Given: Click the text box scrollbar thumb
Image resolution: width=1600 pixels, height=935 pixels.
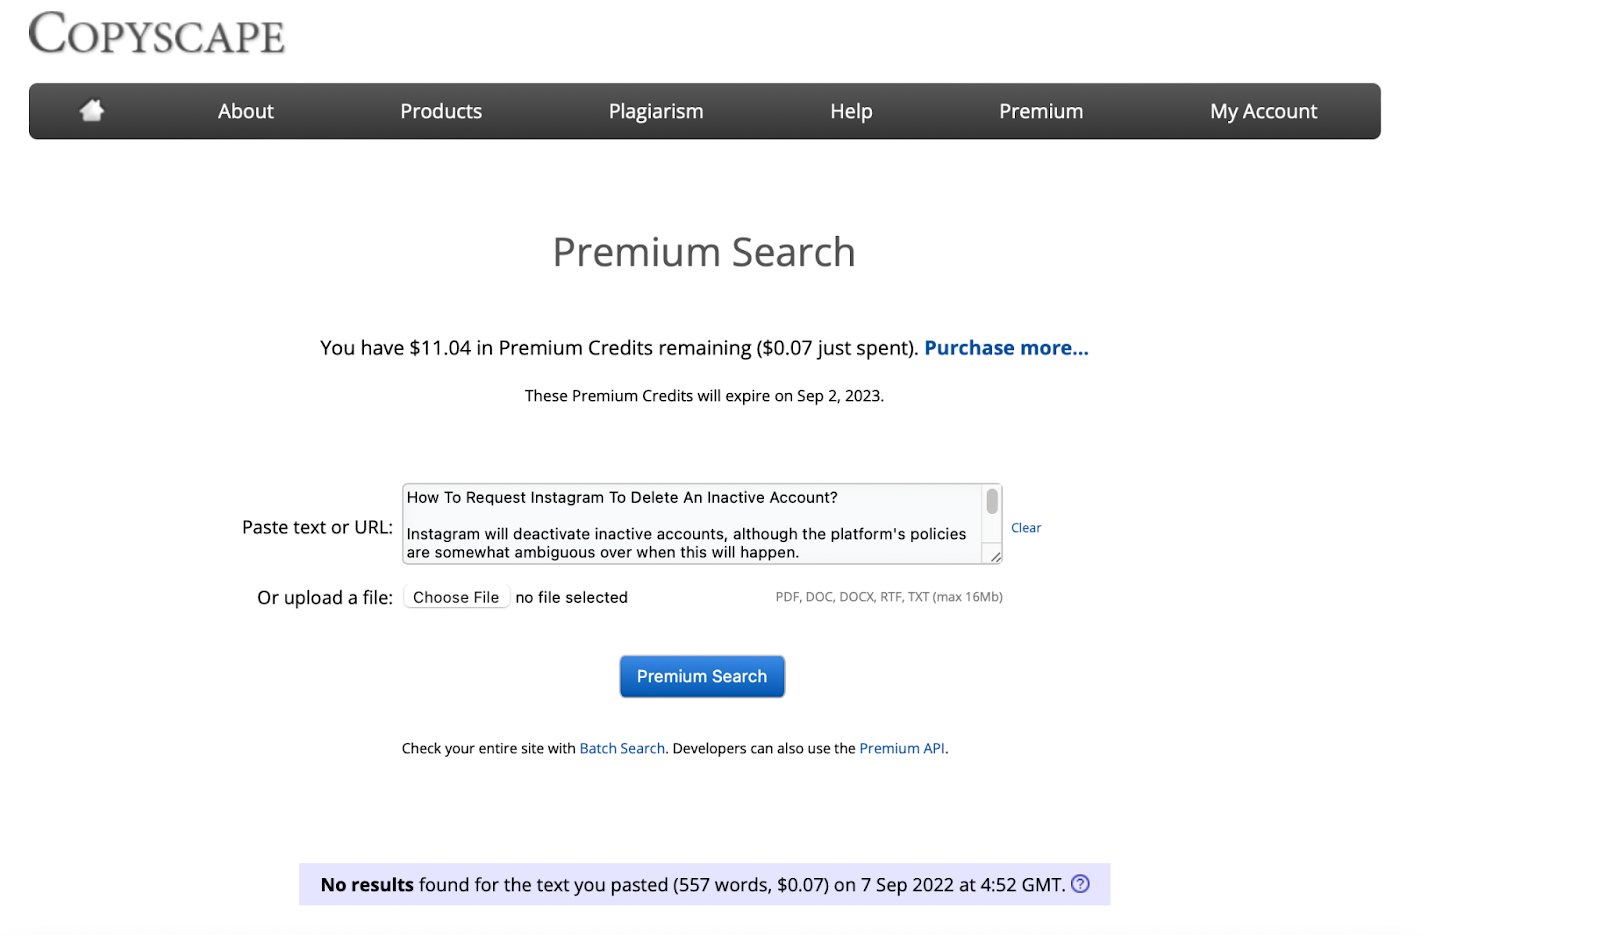Looking at the screenshot, I should pyautogui.click(x=992, y=501).
